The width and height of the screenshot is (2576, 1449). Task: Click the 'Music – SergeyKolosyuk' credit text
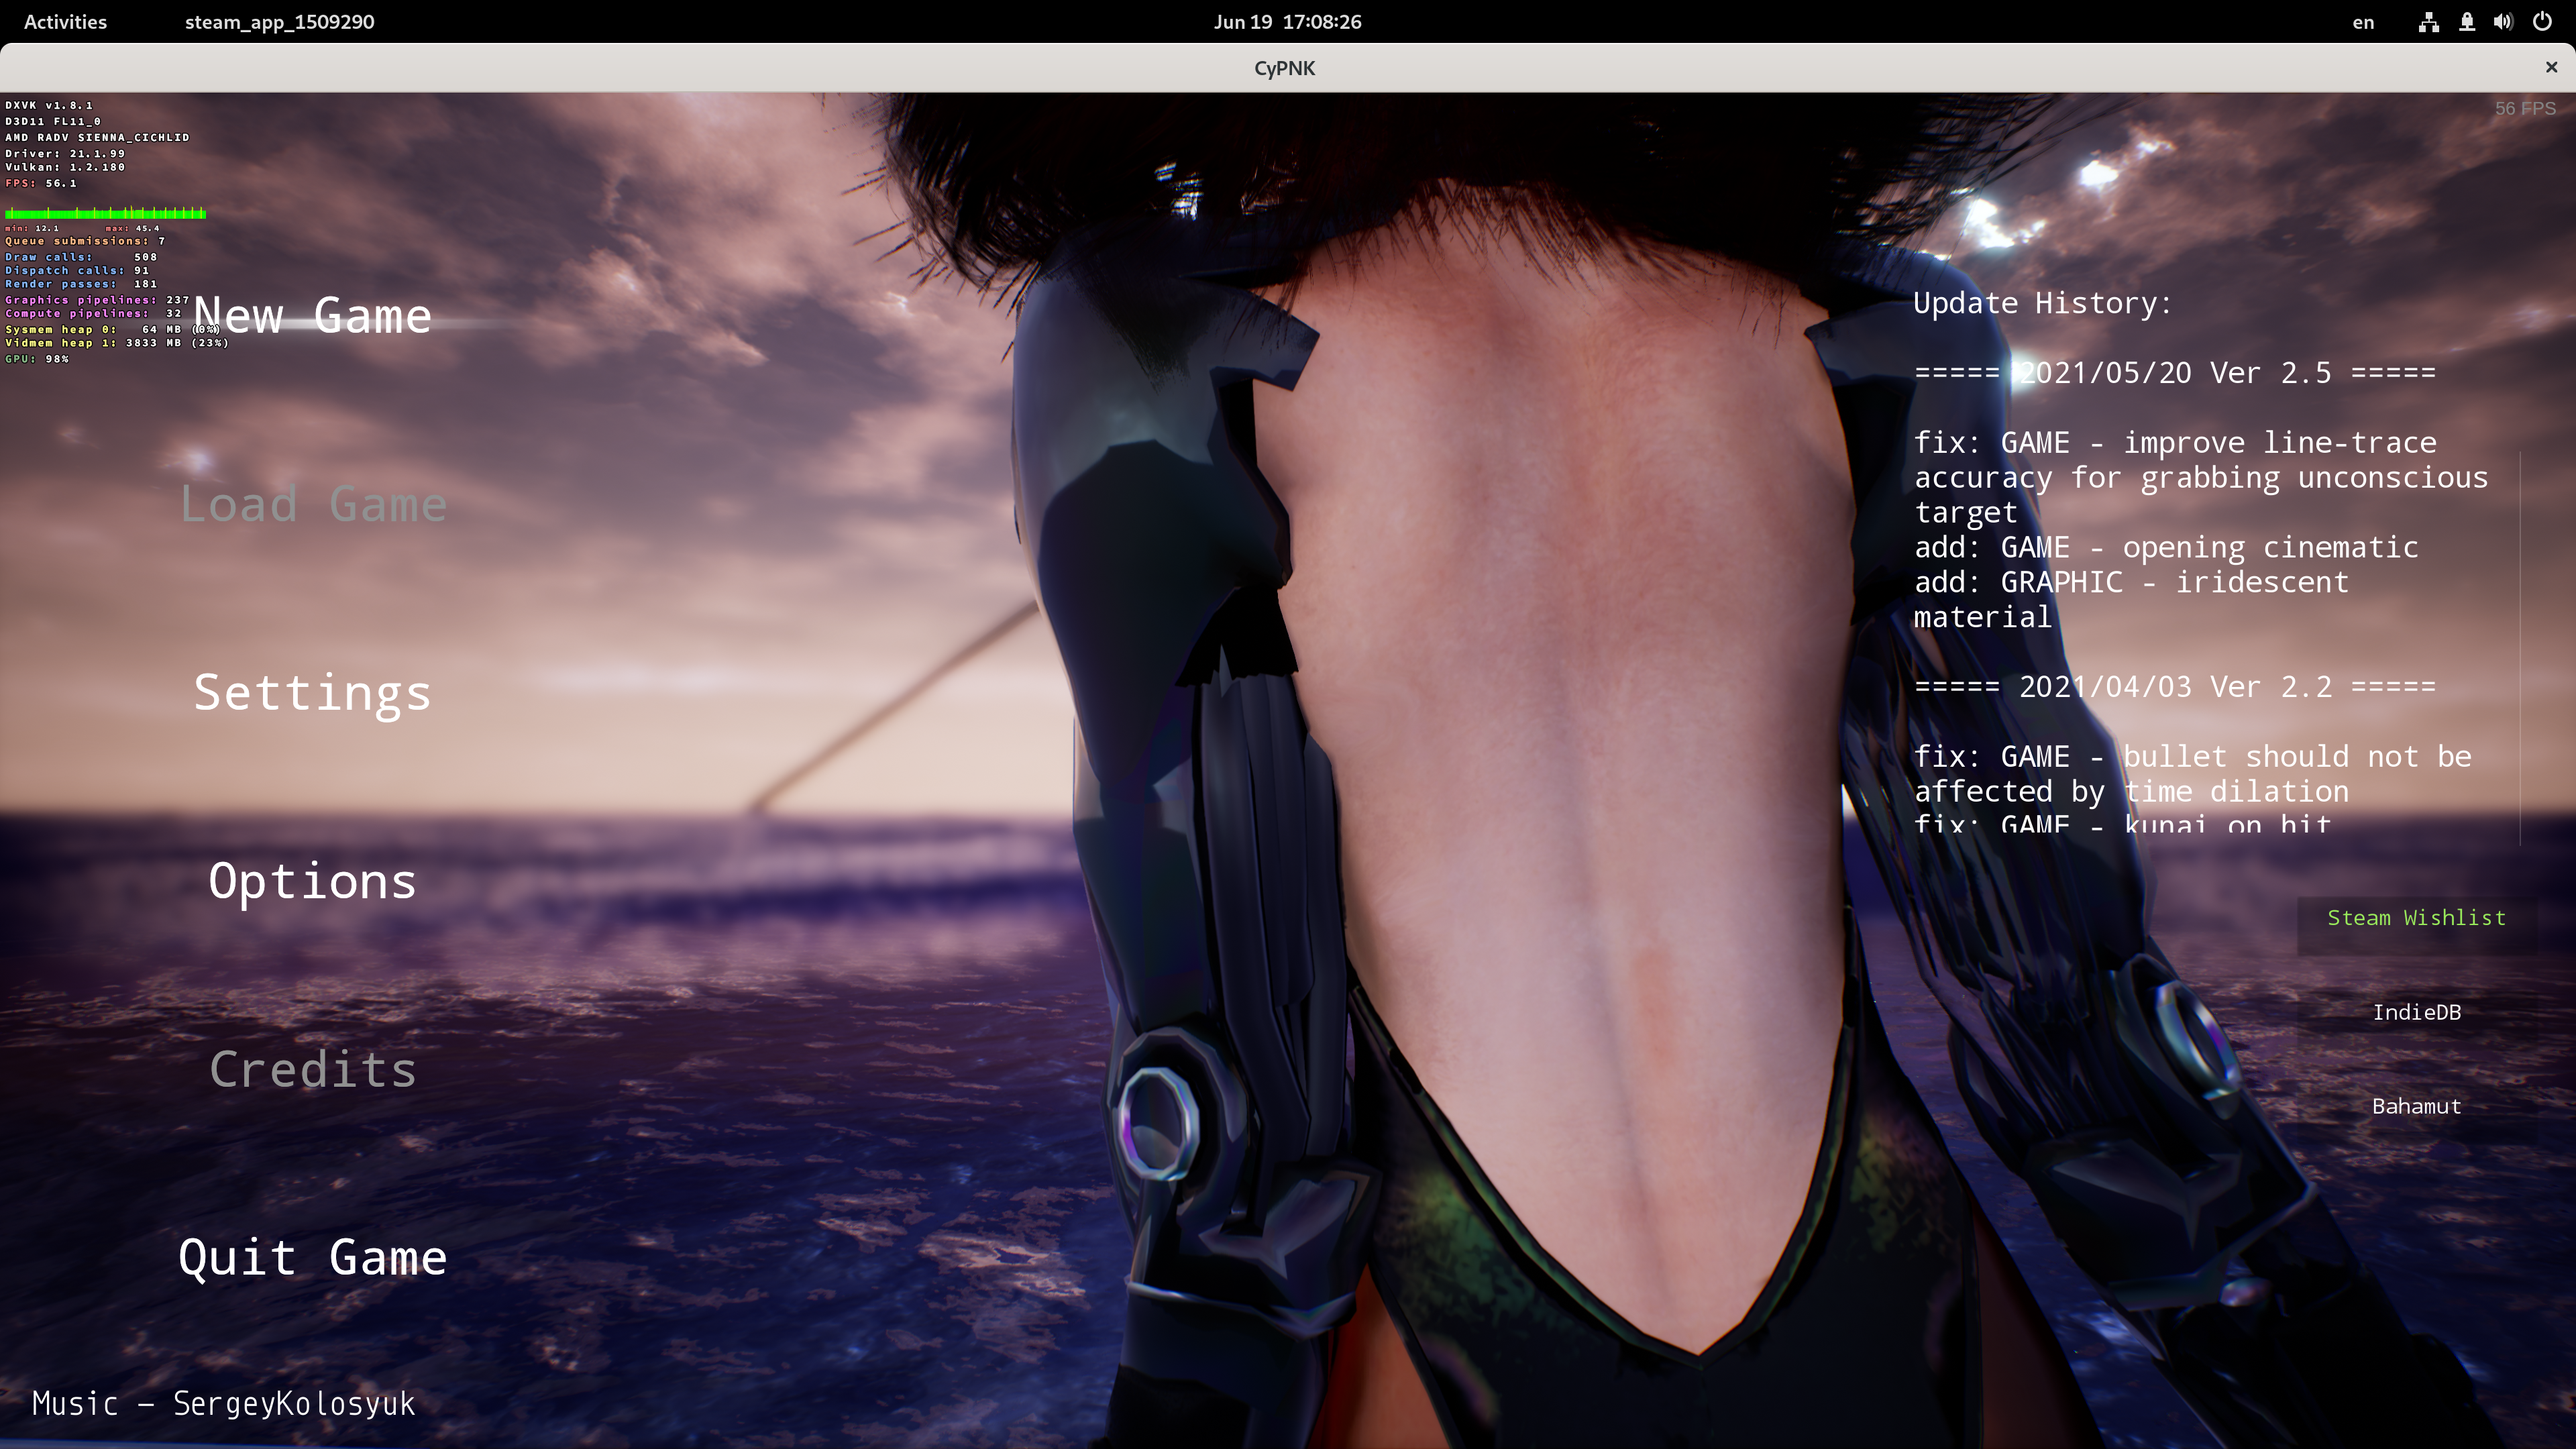(x=223, y=1403)
